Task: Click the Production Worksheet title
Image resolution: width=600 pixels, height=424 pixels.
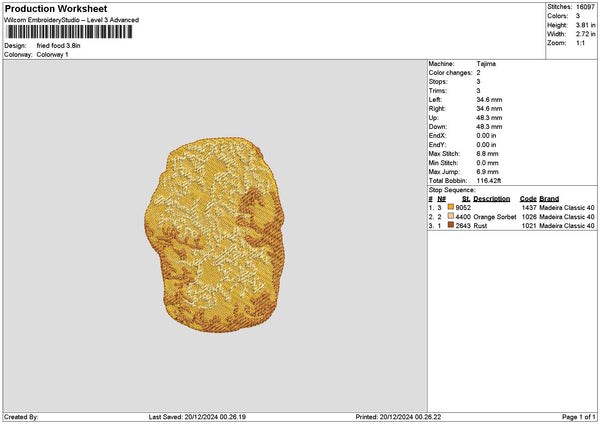Action: point(56,9)
